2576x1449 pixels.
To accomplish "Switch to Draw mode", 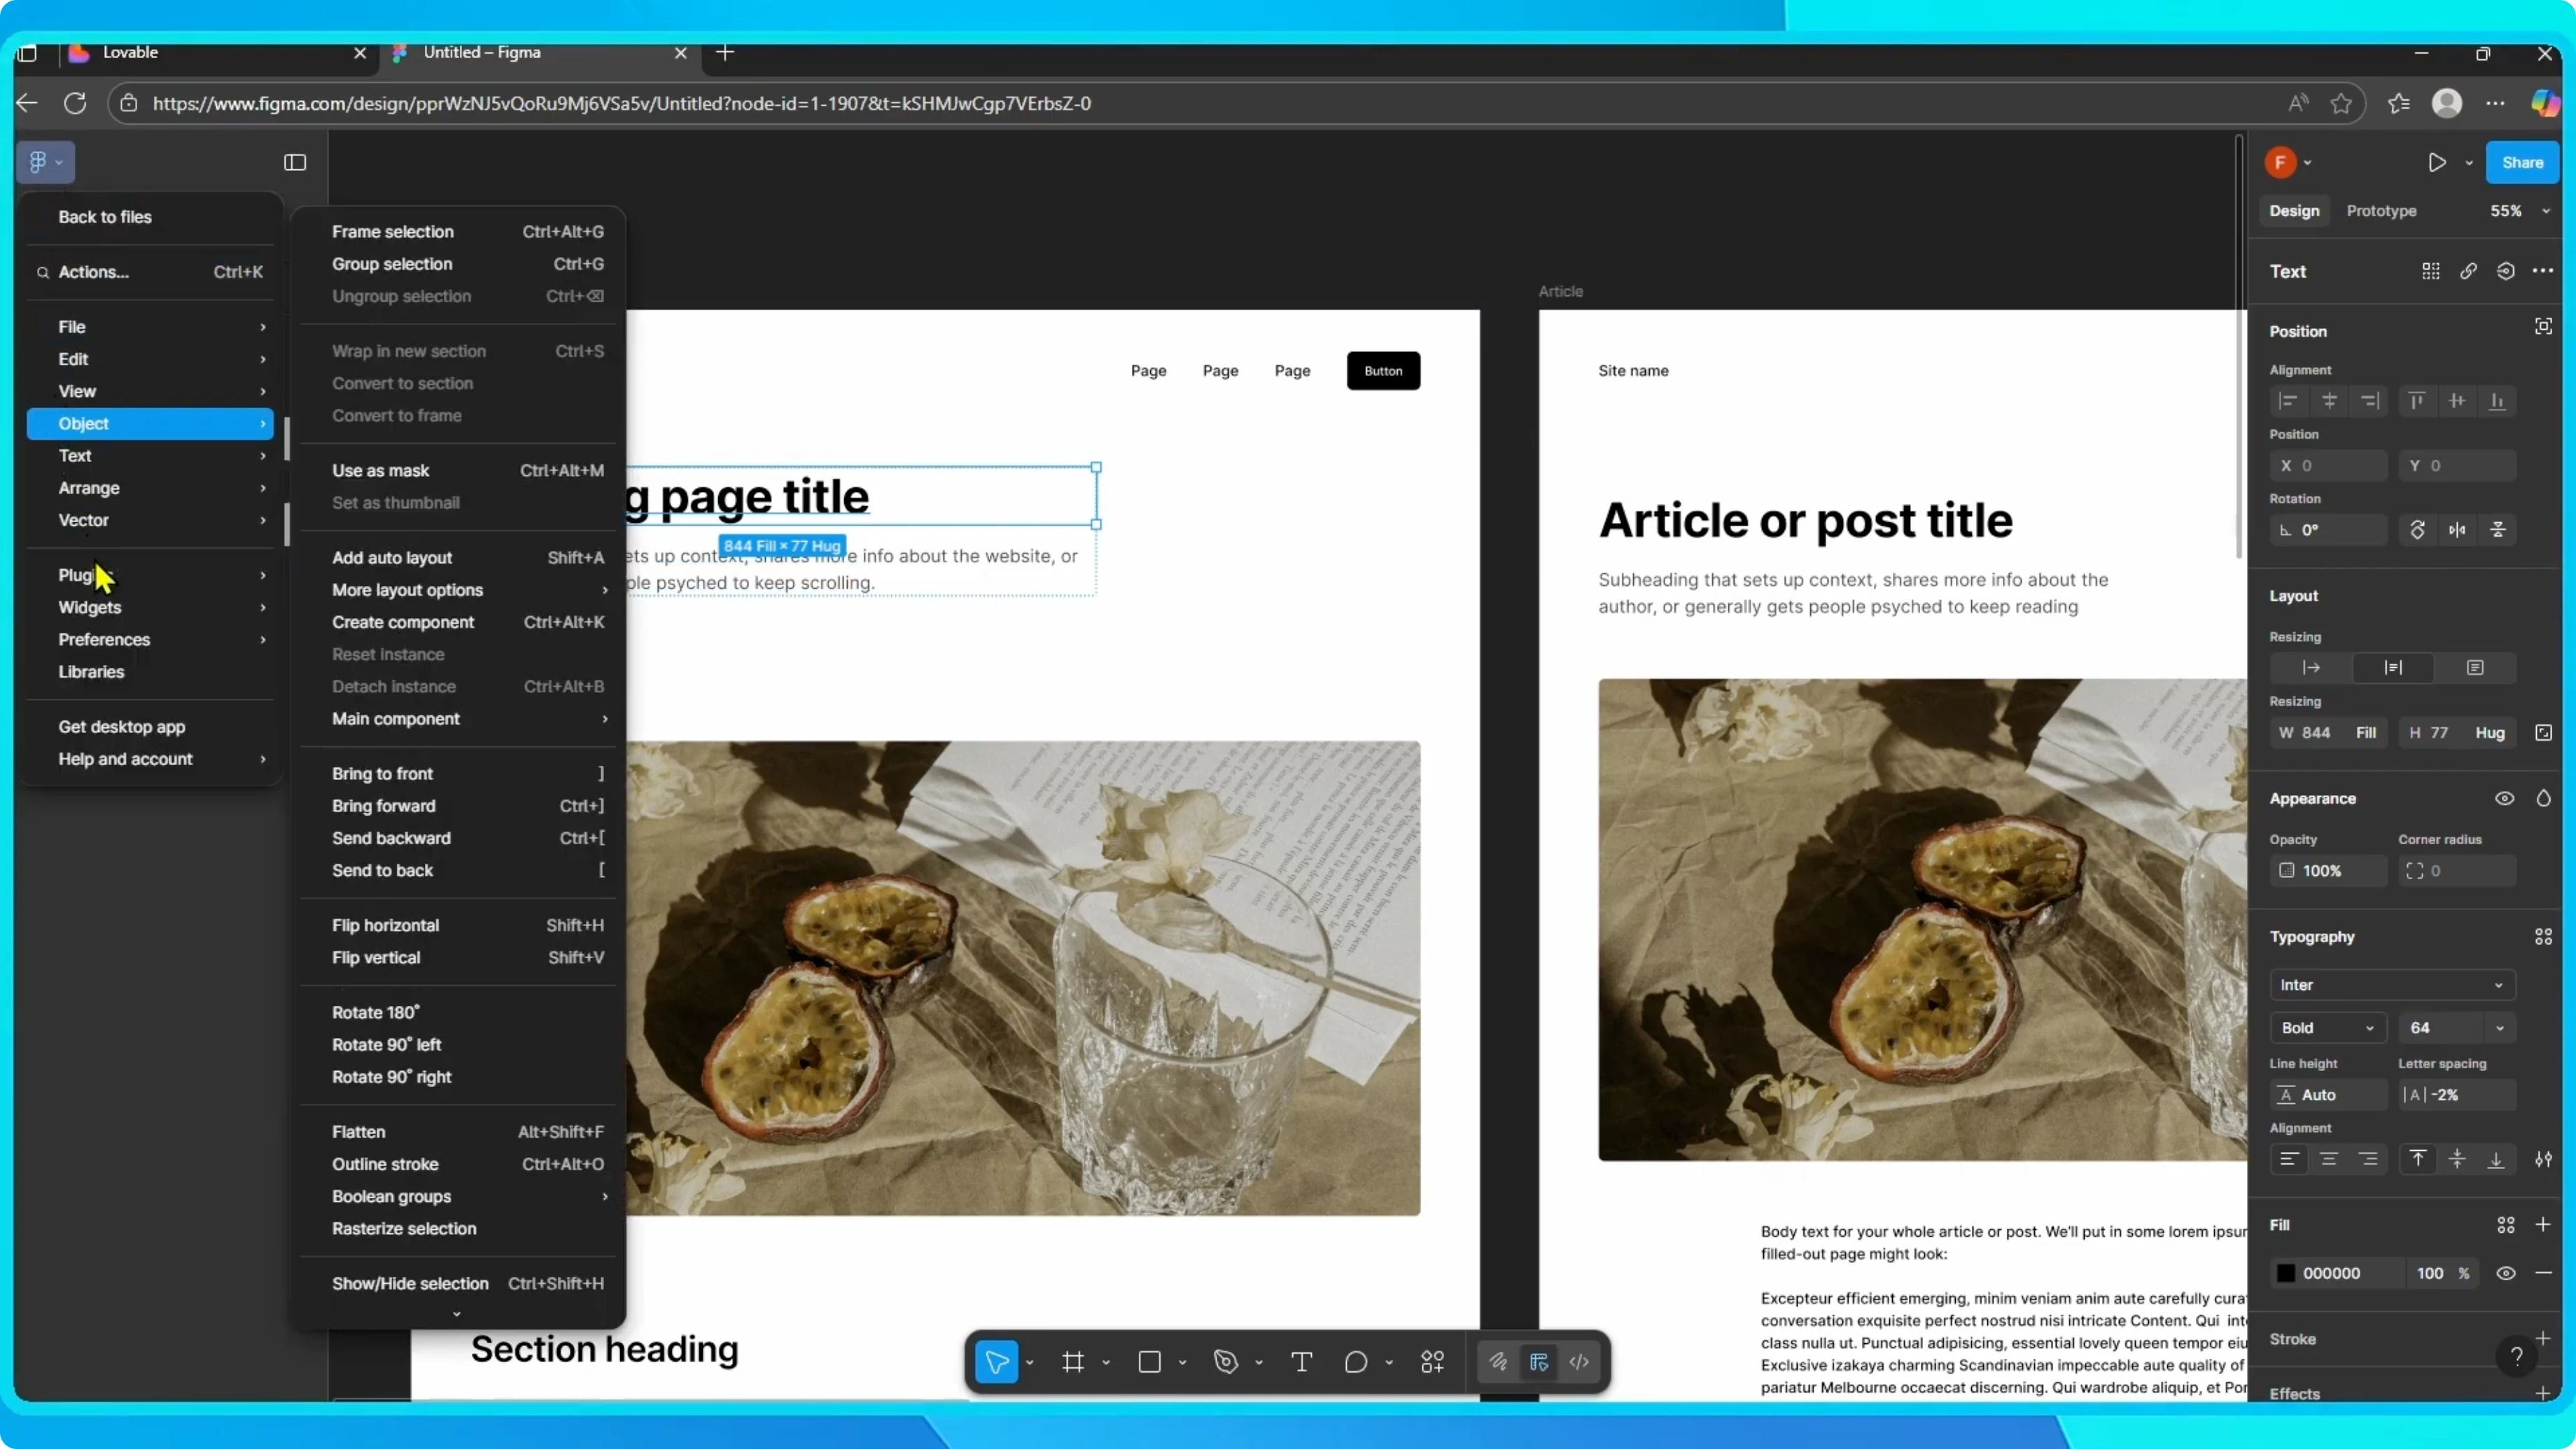I will point(1498,1361).
